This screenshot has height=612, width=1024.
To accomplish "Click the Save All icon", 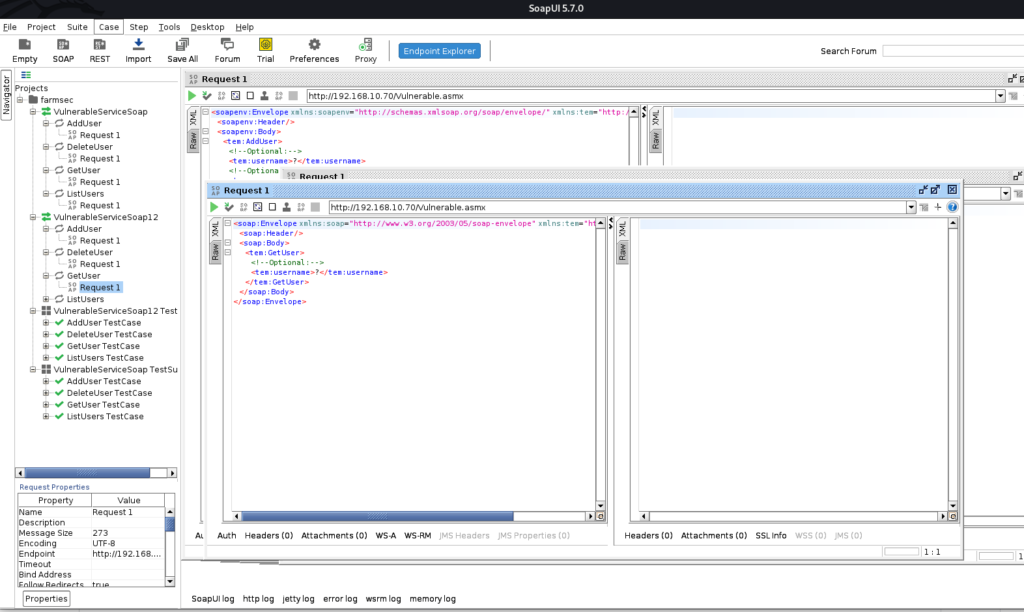I will [182, 45].
